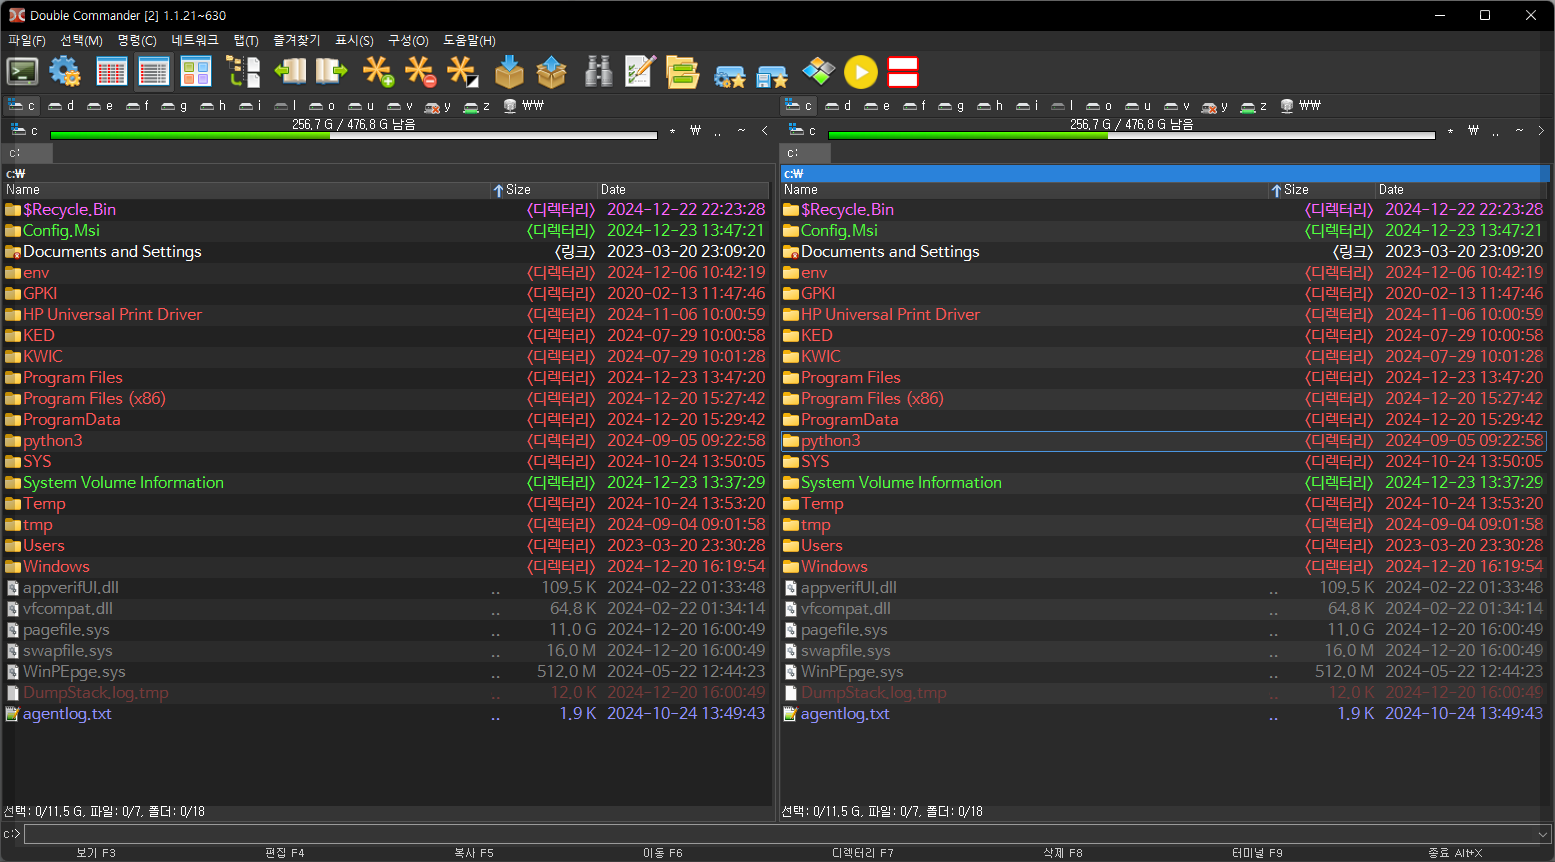
Task: Click the yellow round play icon
Action: [x=860, y=72]
